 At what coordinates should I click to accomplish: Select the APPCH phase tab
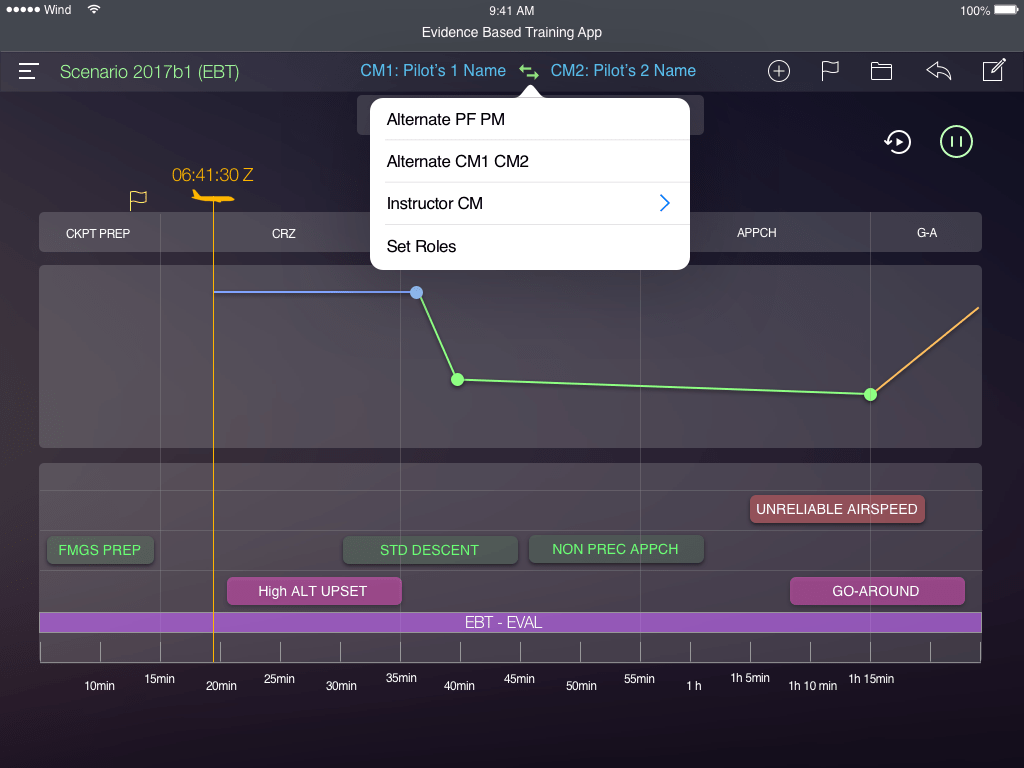tap(756, 232)
